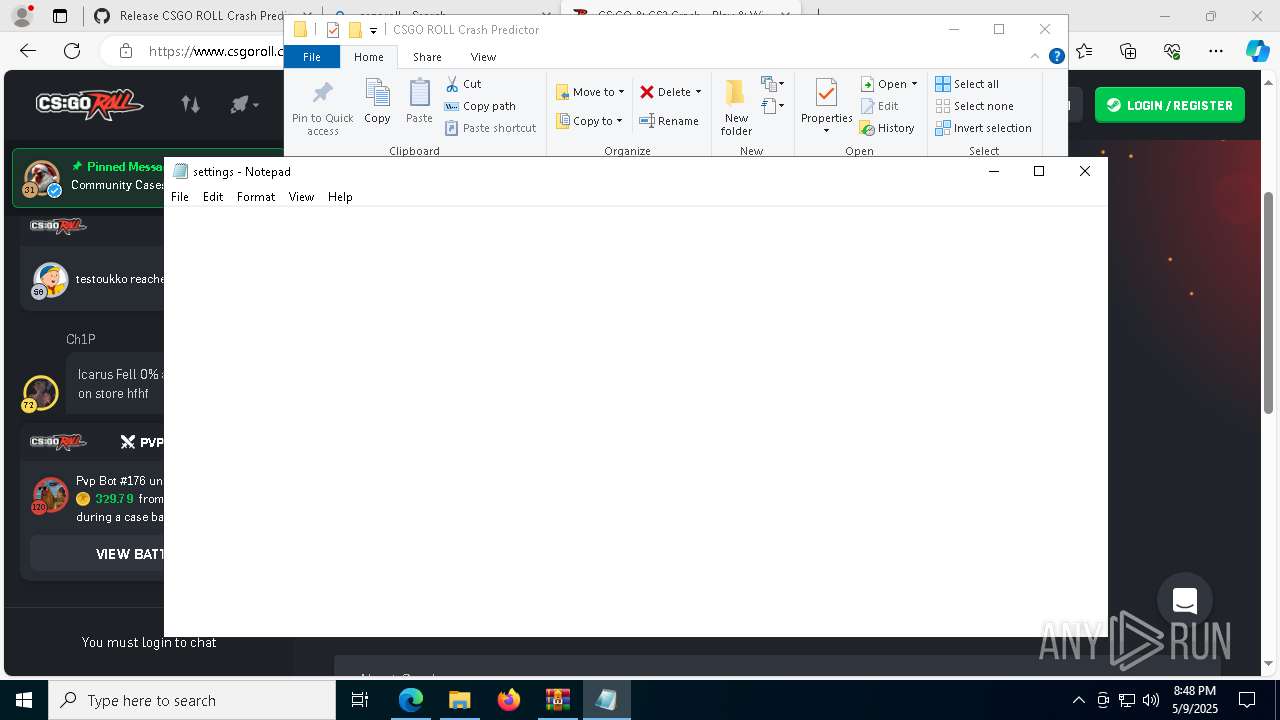Click the red Delete icon
The height and width of the screenshot is (720, 1280).
[x=647, y=92]
